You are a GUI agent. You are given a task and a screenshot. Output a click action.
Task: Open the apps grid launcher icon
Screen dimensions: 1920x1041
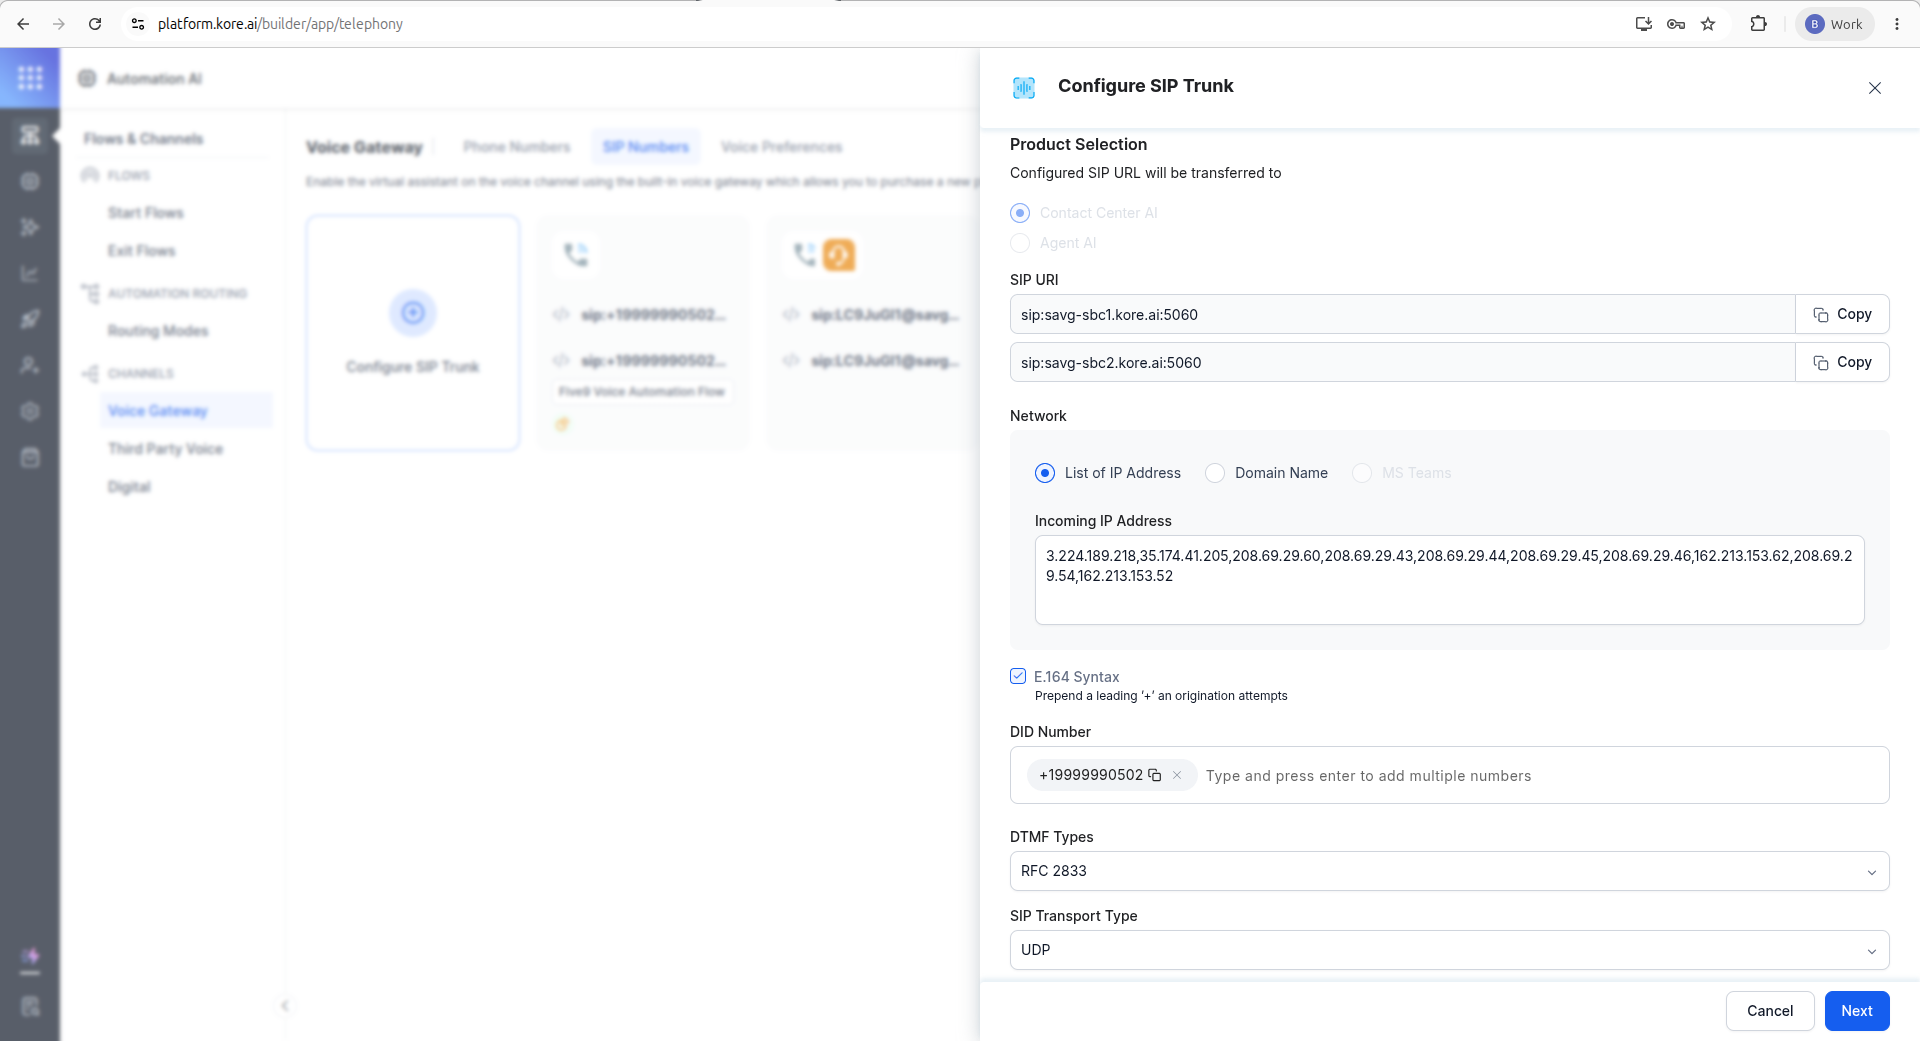tap(30, 78)
